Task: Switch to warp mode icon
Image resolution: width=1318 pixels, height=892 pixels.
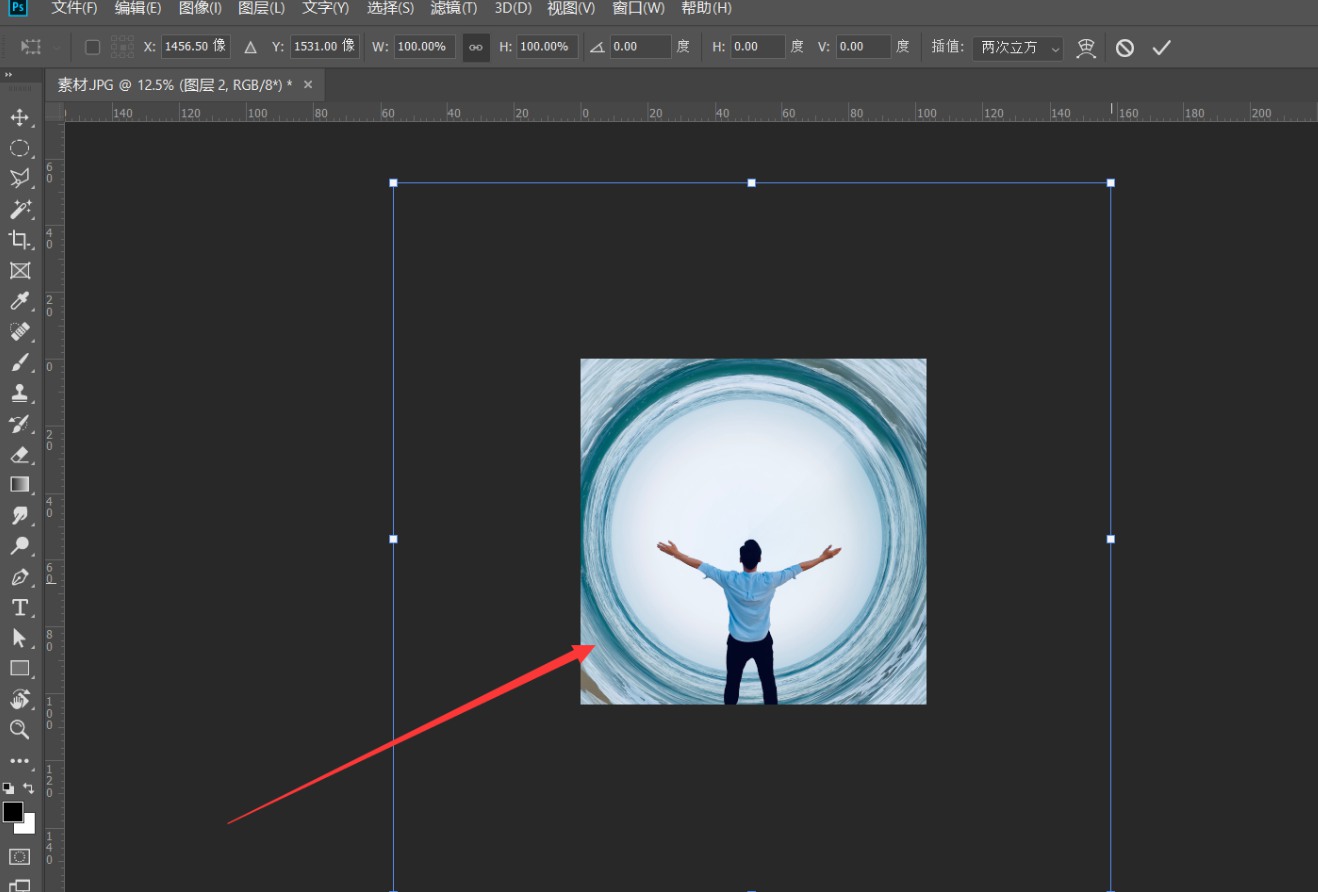Action: coord(1086,47)
